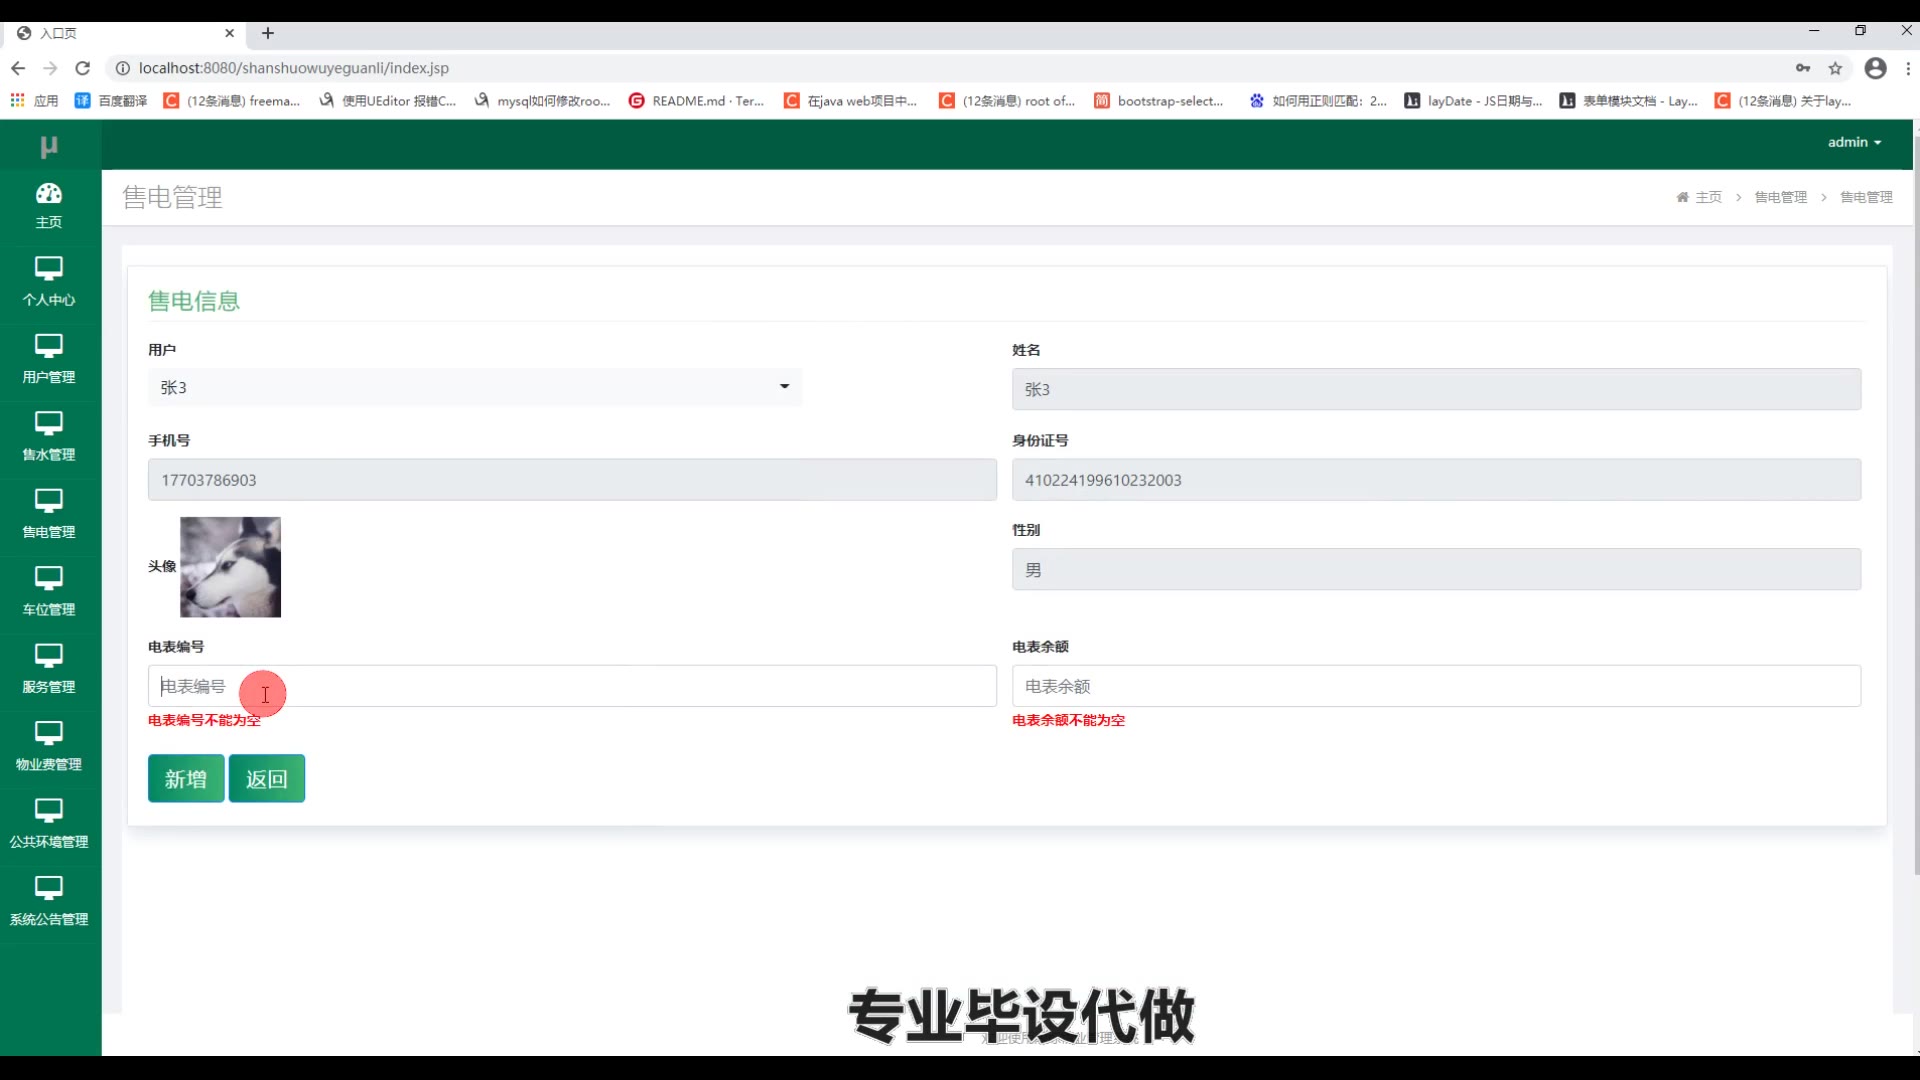Image resolution: width=1920 pixels, height=1080 pixels.
Task: Bookmark this page with the star icon
Action: [1835, 68]
